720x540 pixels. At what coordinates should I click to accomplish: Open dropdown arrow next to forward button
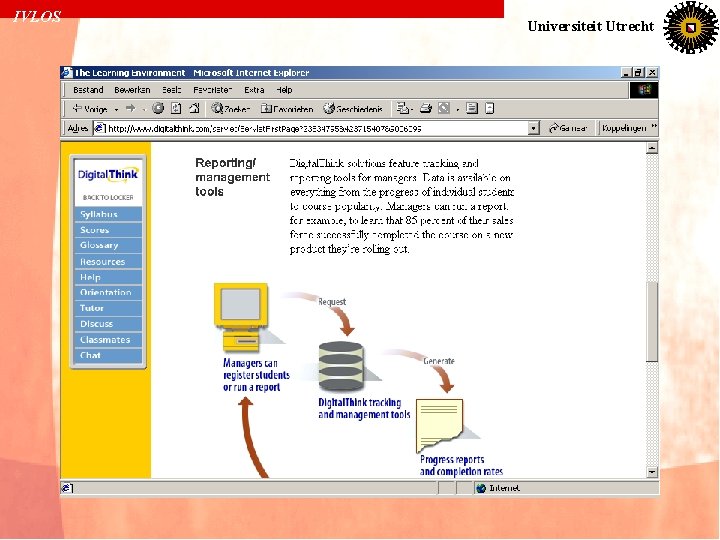[143, 109]
